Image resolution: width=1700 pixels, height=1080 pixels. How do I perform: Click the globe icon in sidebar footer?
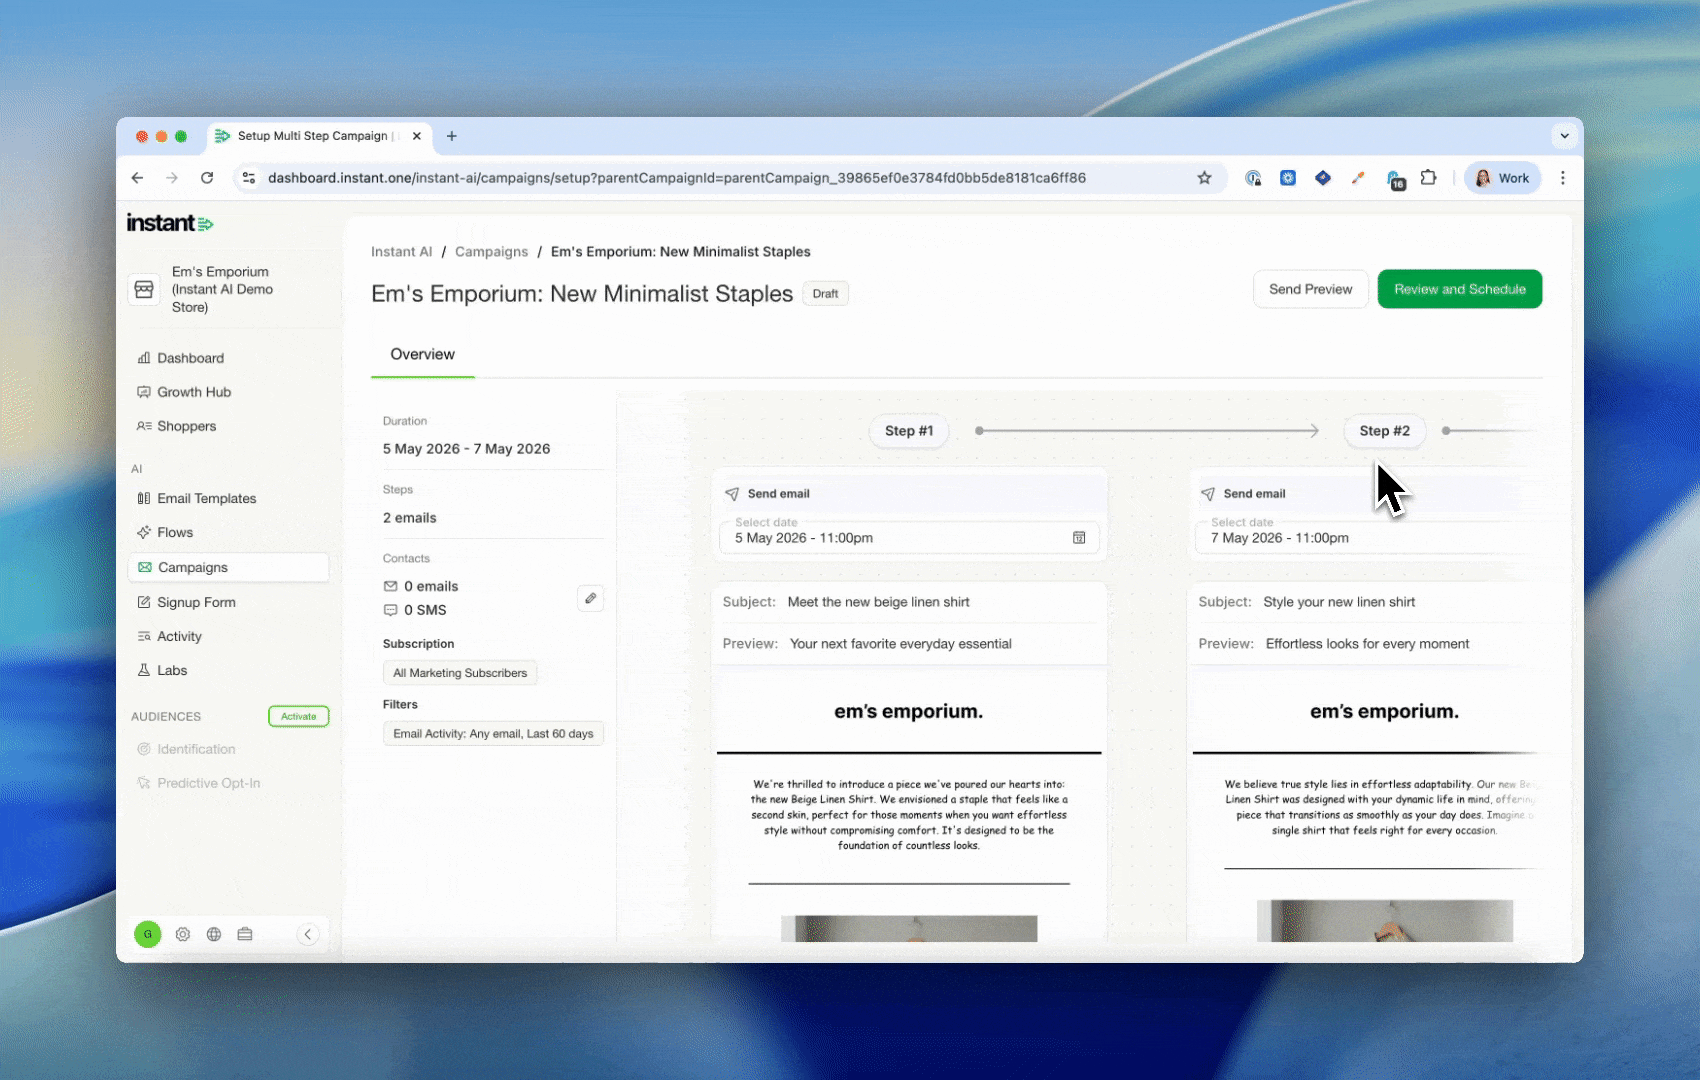214,934
